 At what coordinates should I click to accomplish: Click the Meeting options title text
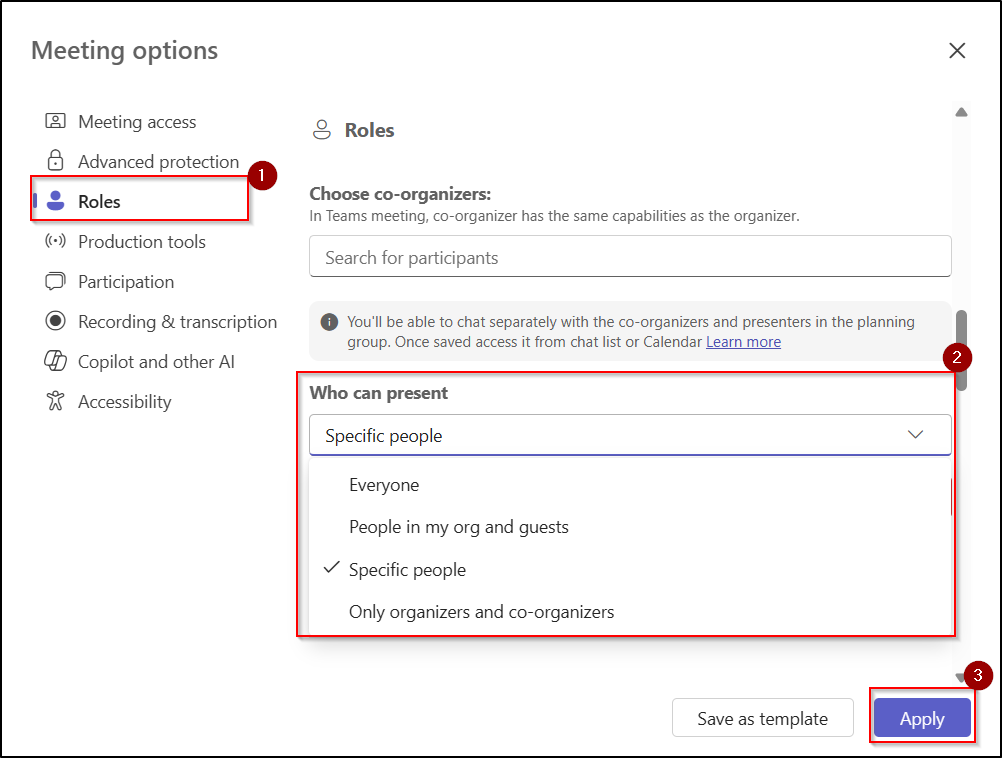pos(125,50)
